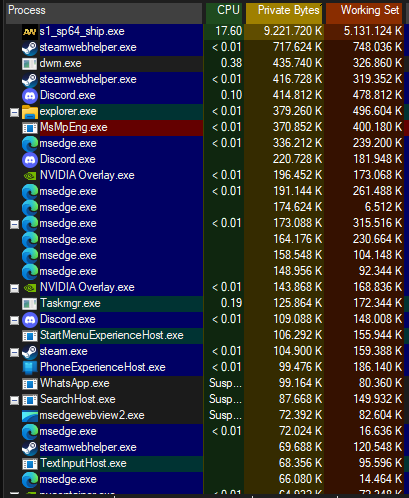Sort by the Private Bytes column header
Image resolution: width=409 pixels, height=498 pixels.
point(284,13)
